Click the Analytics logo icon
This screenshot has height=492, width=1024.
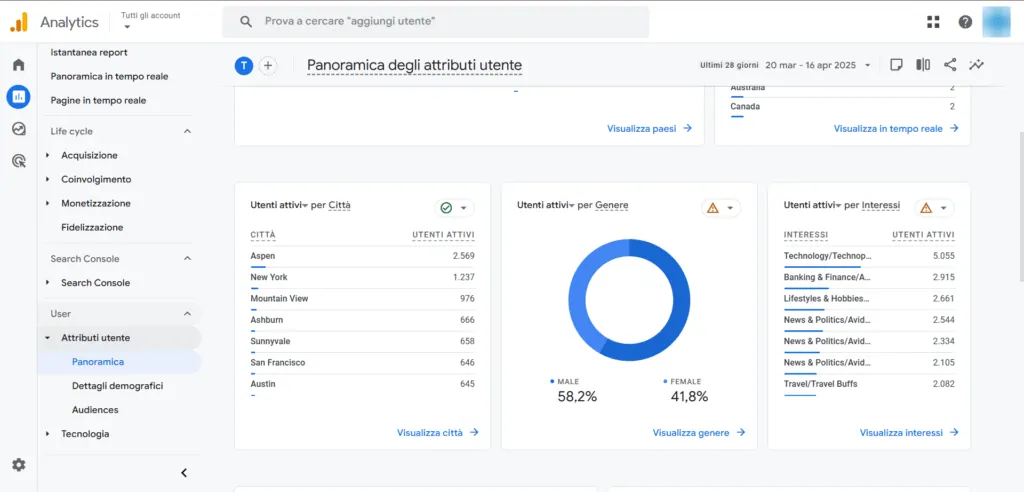(x=19, y=22)
